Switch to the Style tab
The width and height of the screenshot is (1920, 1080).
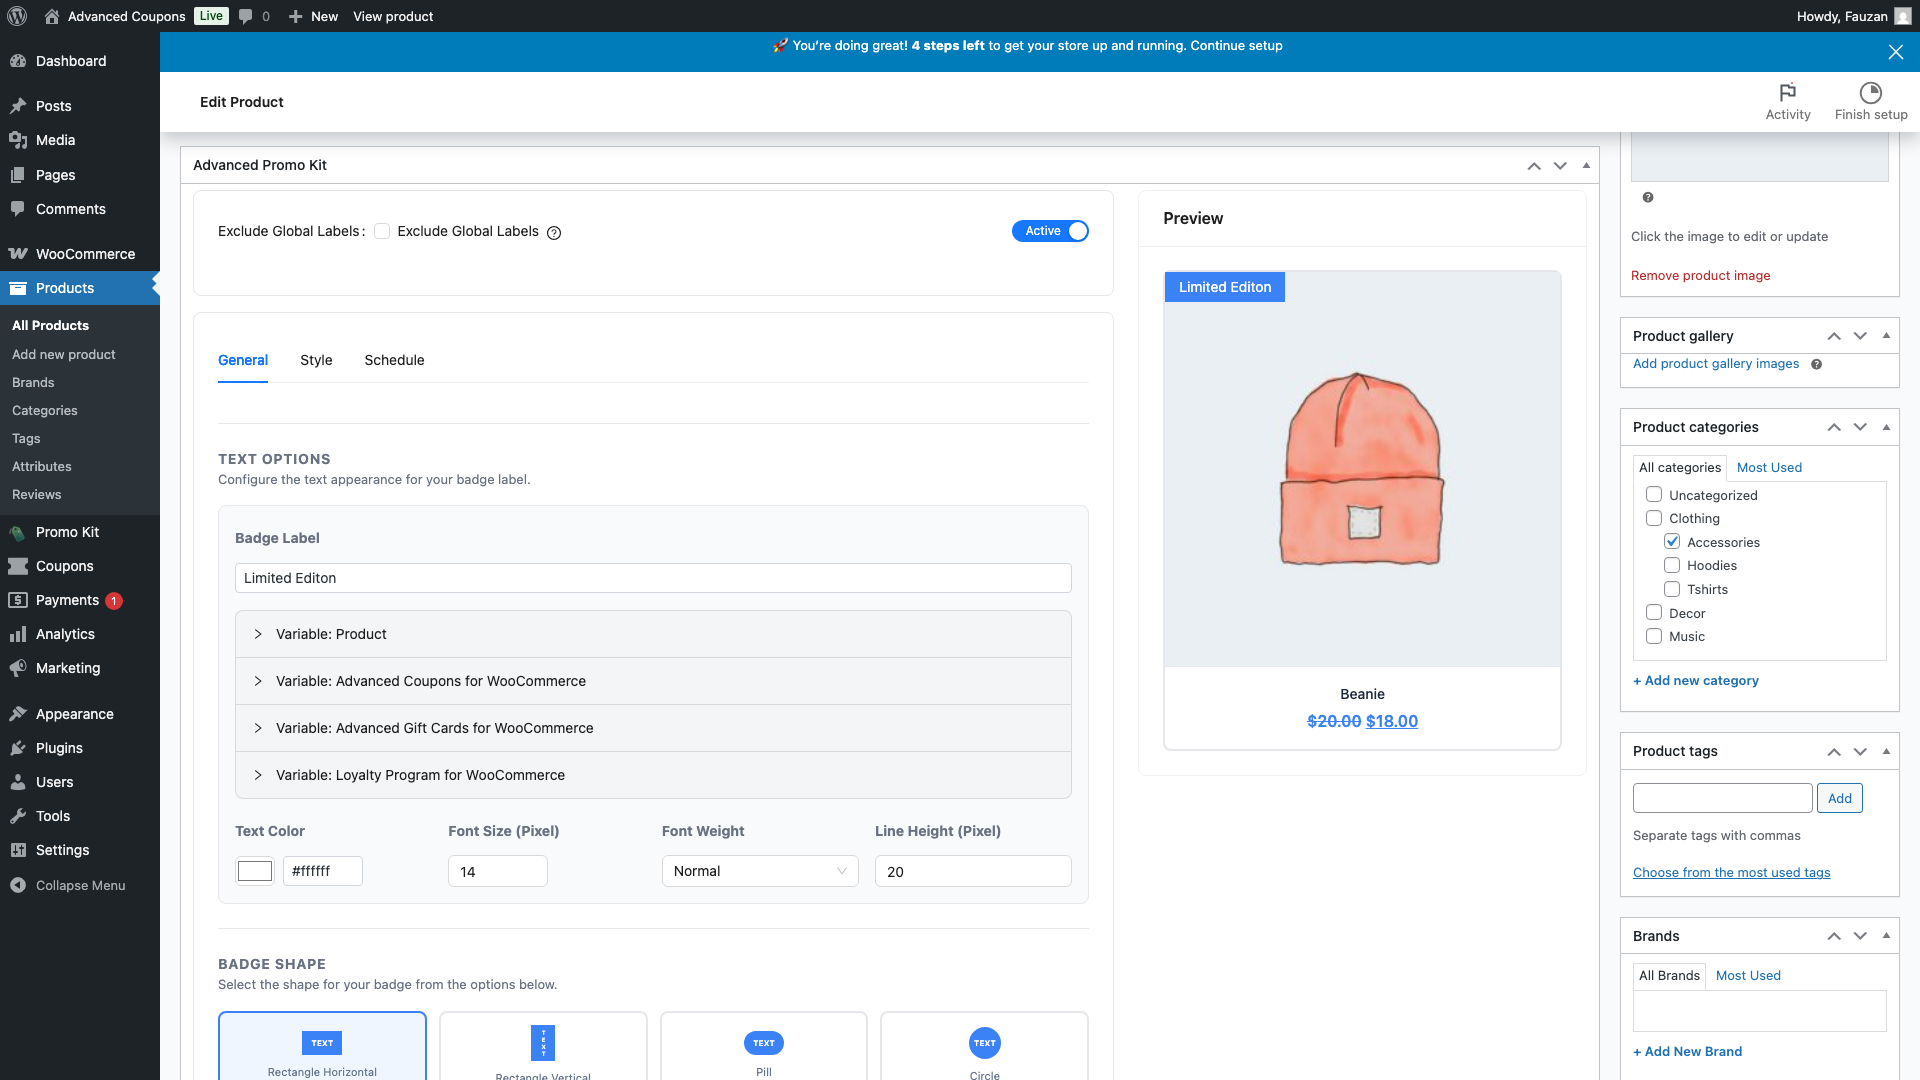[x=316, y=360]
